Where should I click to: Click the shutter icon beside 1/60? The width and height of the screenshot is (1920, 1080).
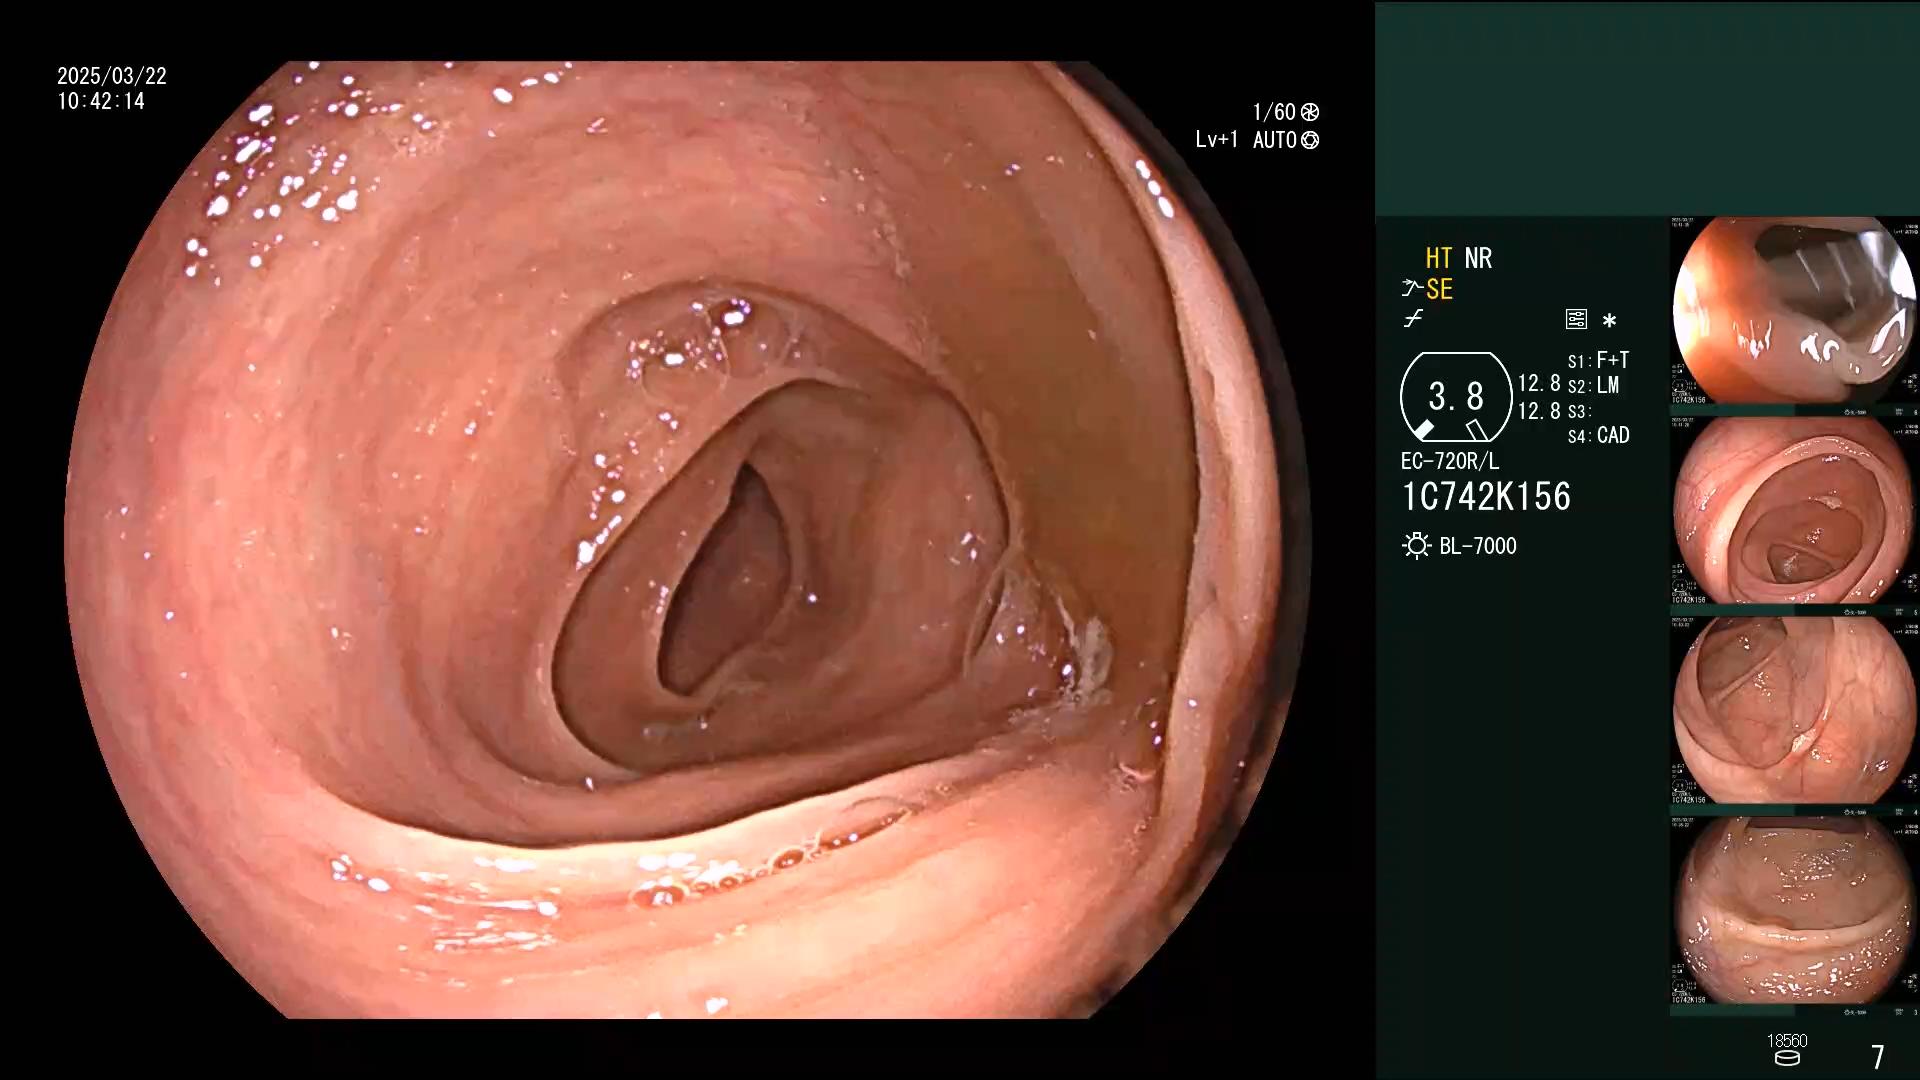tap(1309, 112)
